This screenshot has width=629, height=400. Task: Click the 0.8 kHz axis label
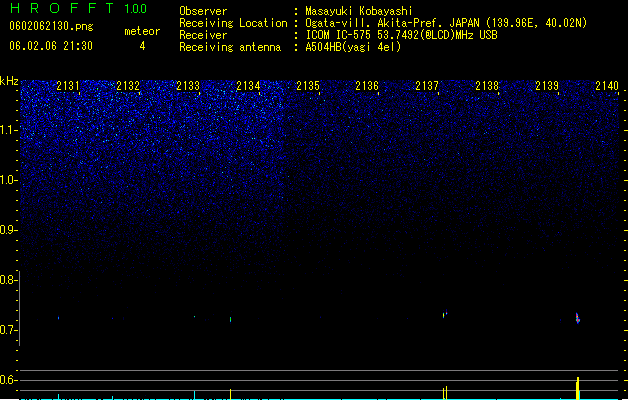click(x=8, y=280)
